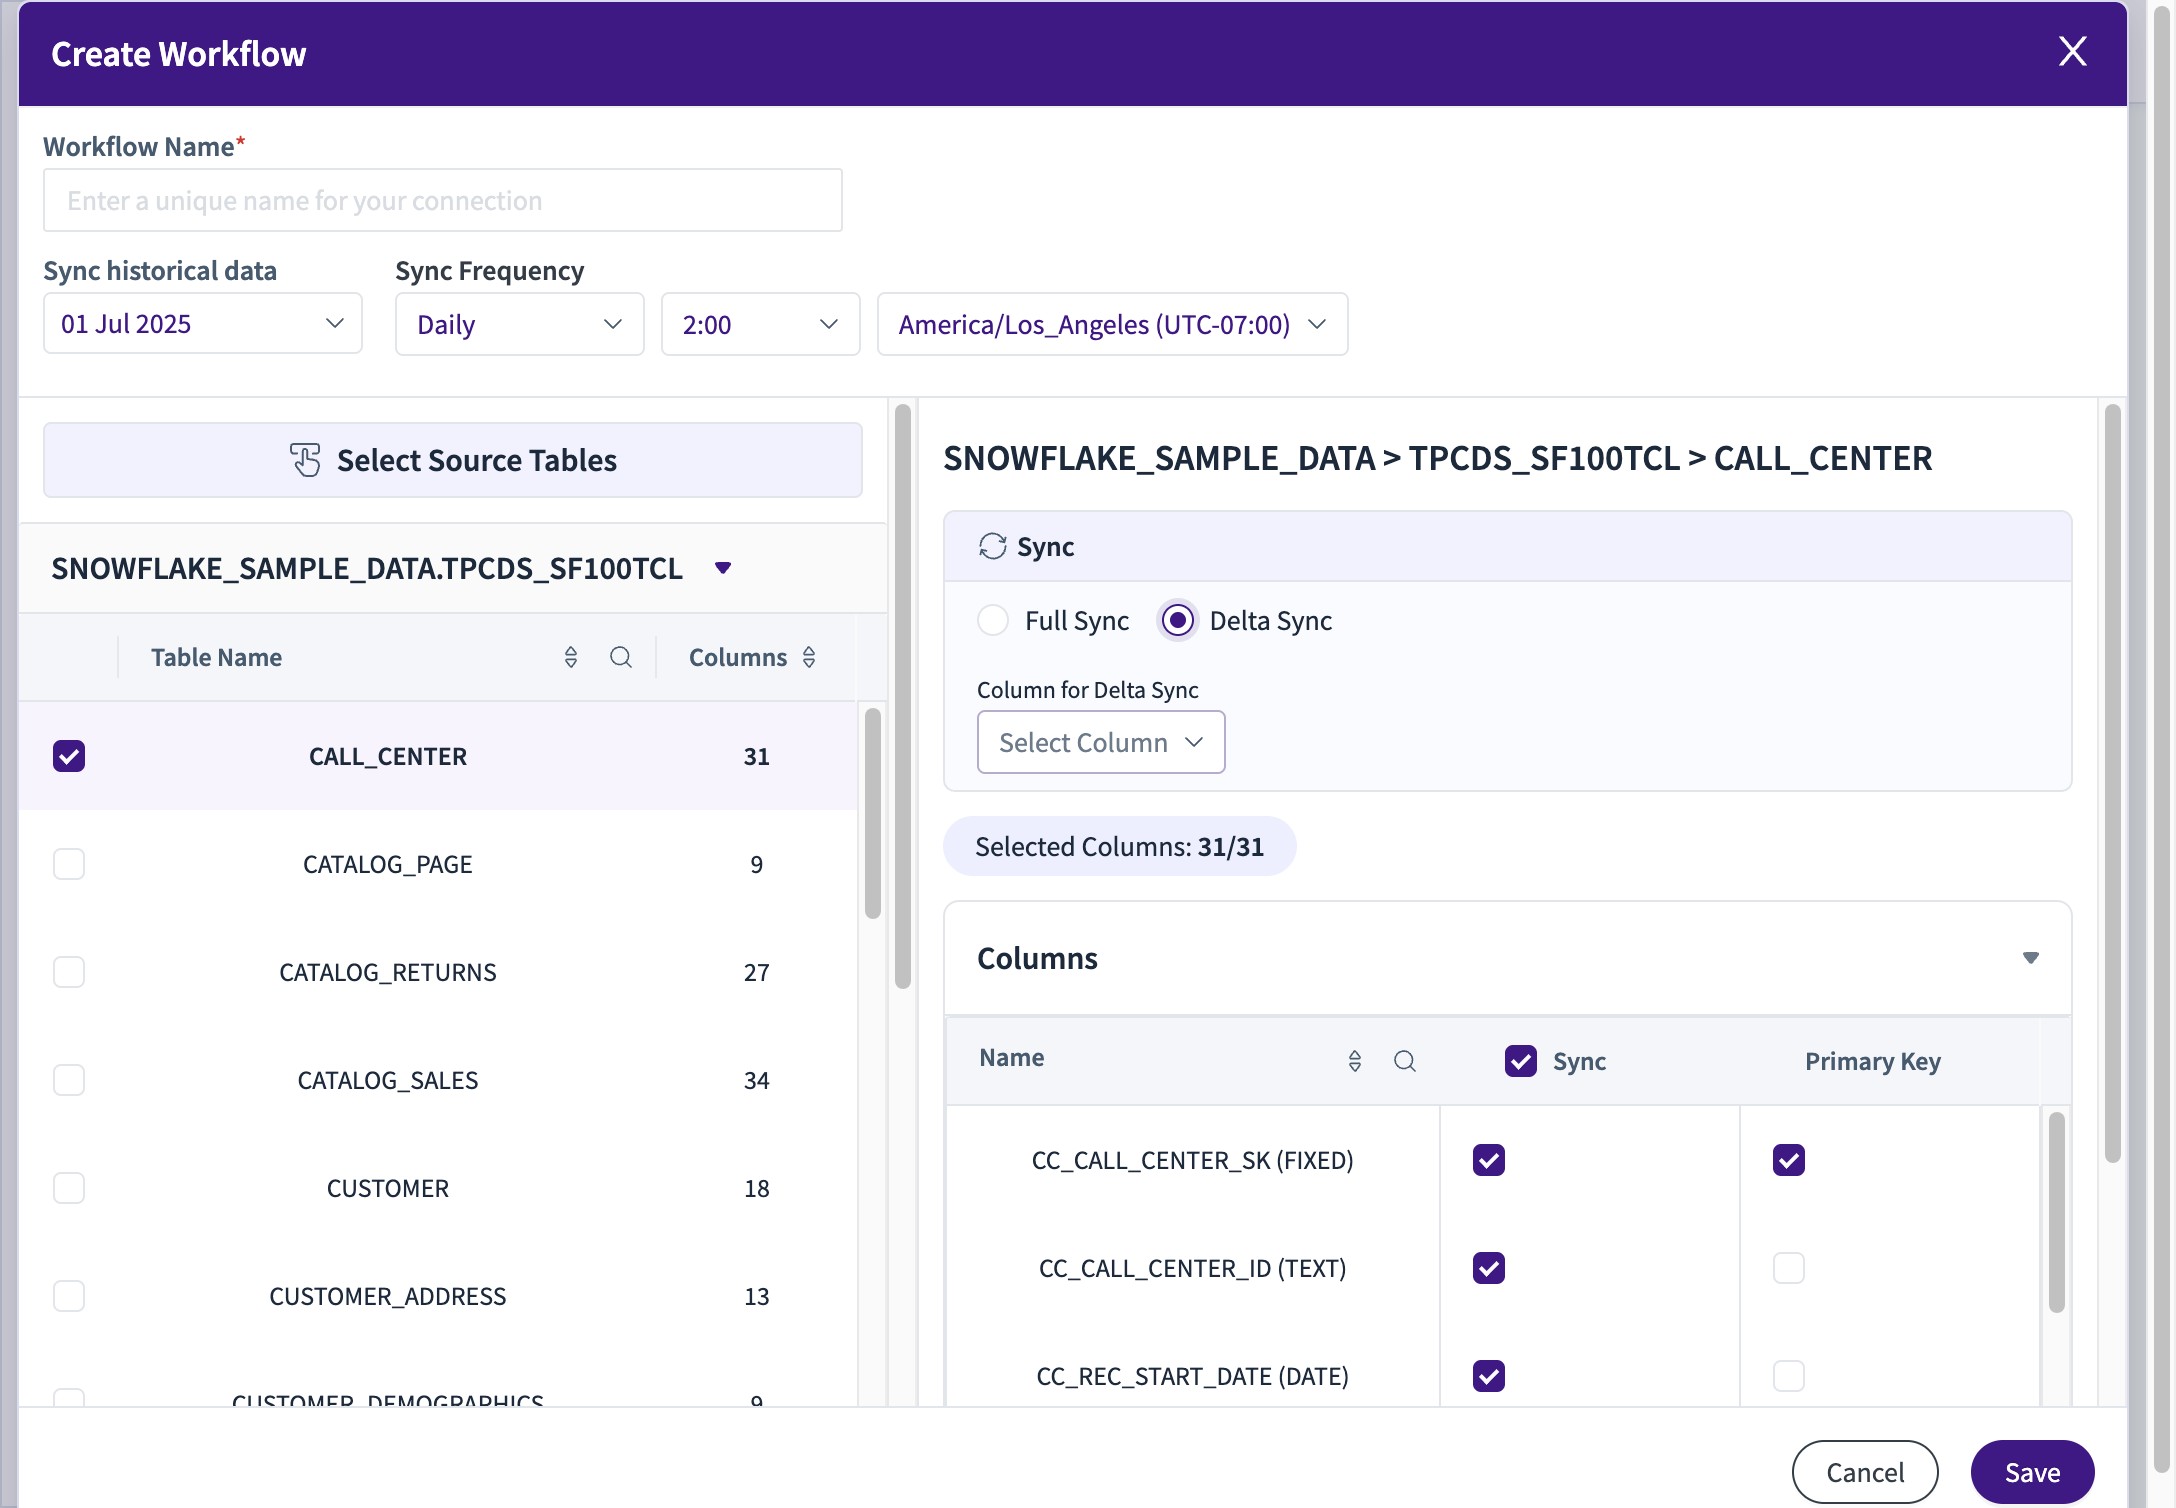Screen dimensions: 2176x1508
Task: Click the Sync refresh icon in panel header
Action: click(x=992, y=546)
